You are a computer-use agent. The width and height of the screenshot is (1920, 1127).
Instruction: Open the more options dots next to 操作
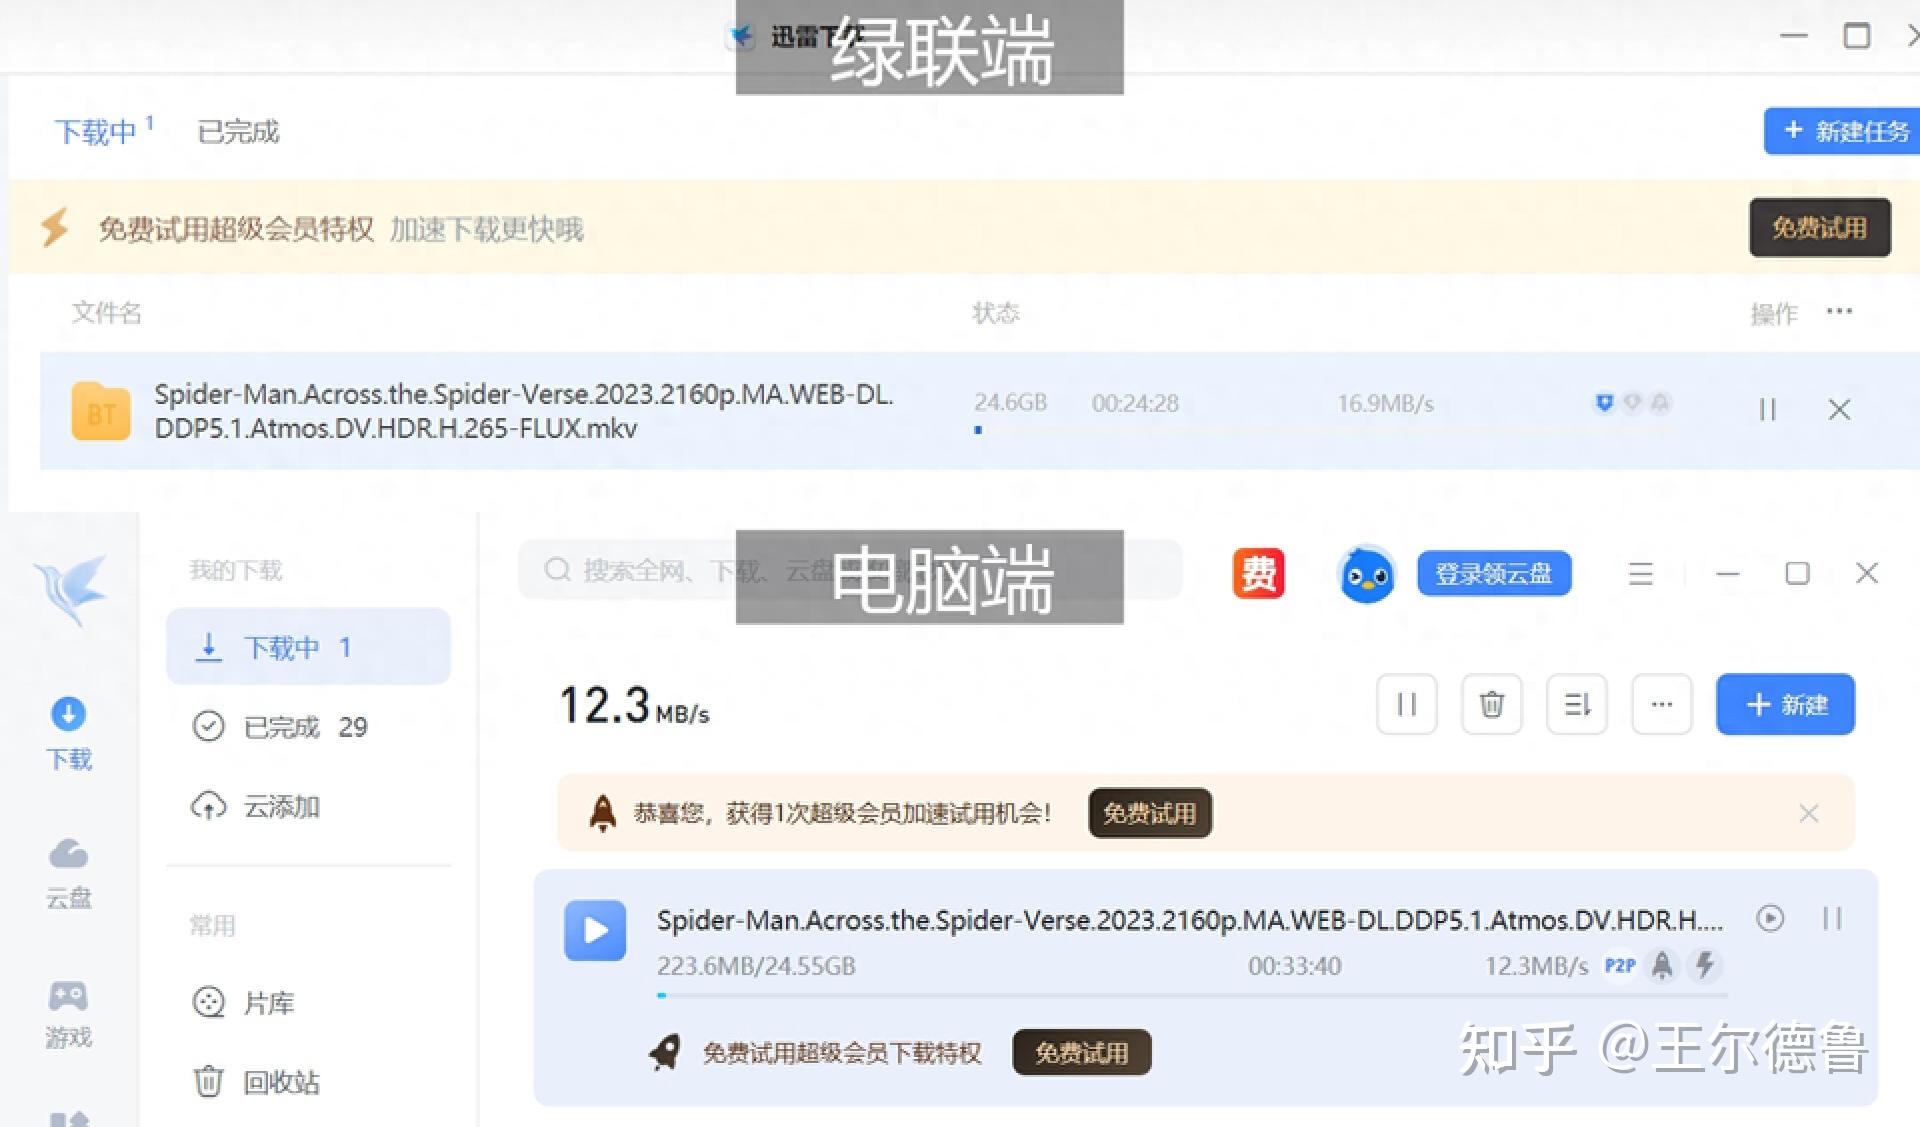1839,312
